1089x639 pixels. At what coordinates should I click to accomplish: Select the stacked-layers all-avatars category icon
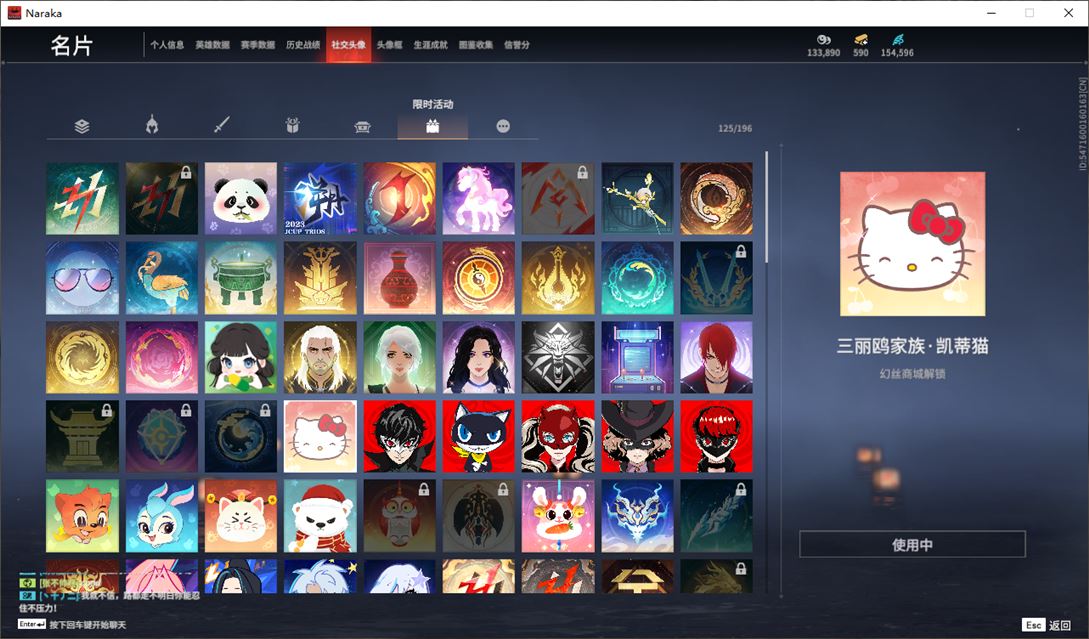pyautogui.click(x=82, y=126)
